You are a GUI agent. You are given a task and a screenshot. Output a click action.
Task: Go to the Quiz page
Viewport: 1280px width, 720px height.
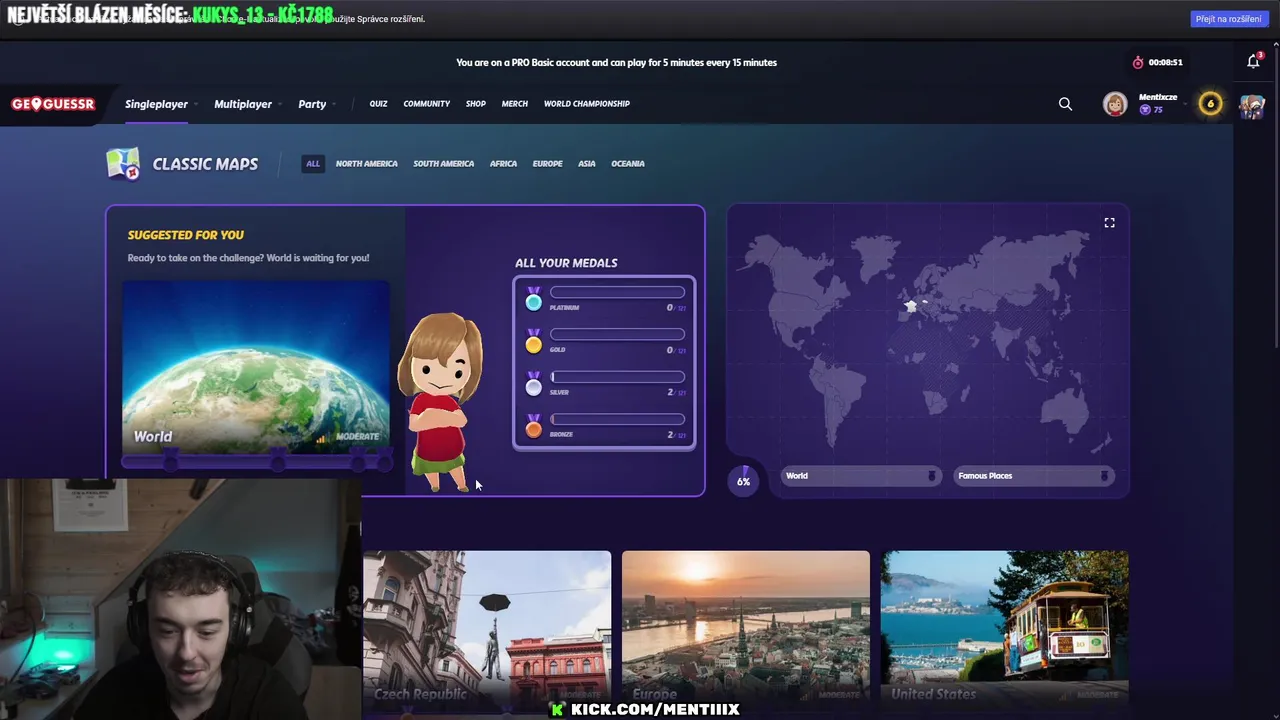(378, 104)
